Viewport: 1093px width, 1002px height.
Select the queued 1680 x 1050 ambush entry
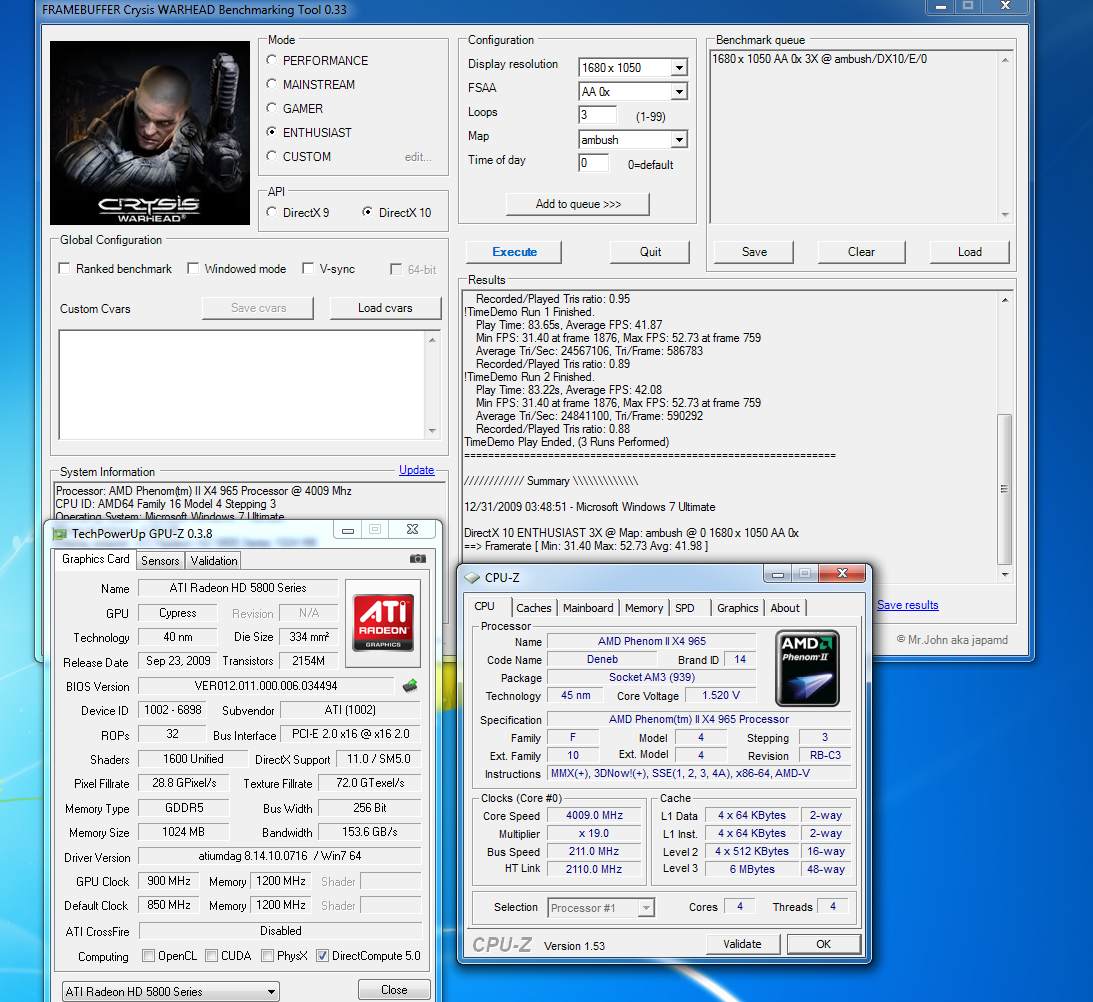click(820, 59)
